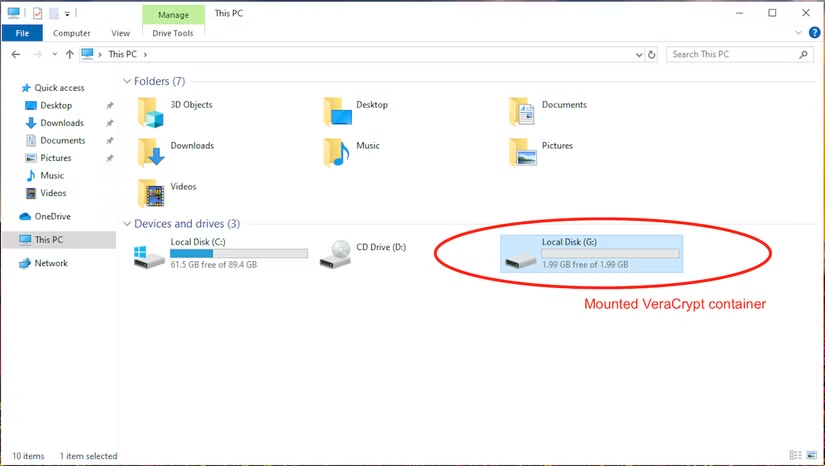Open the CD Drive (D:) icon

[x=336, y=255]
